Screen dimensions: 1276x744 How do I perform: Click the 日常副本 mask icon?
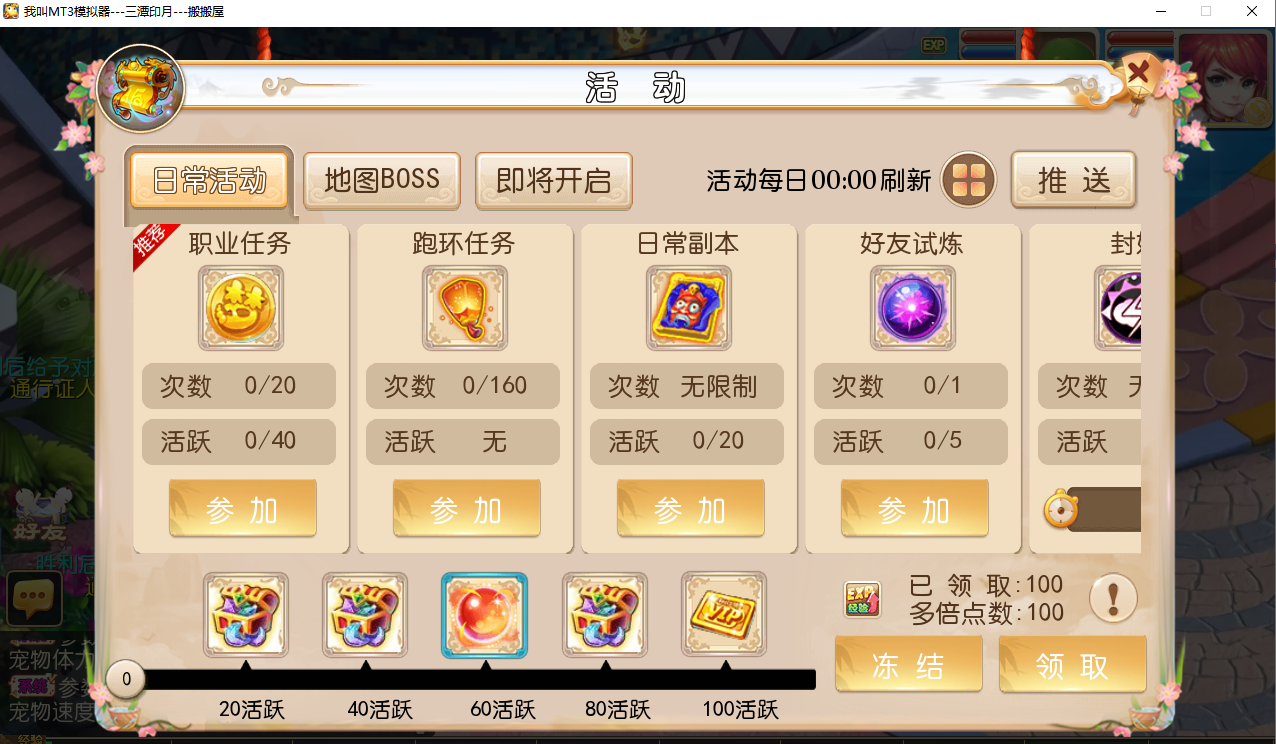(688, 308)
